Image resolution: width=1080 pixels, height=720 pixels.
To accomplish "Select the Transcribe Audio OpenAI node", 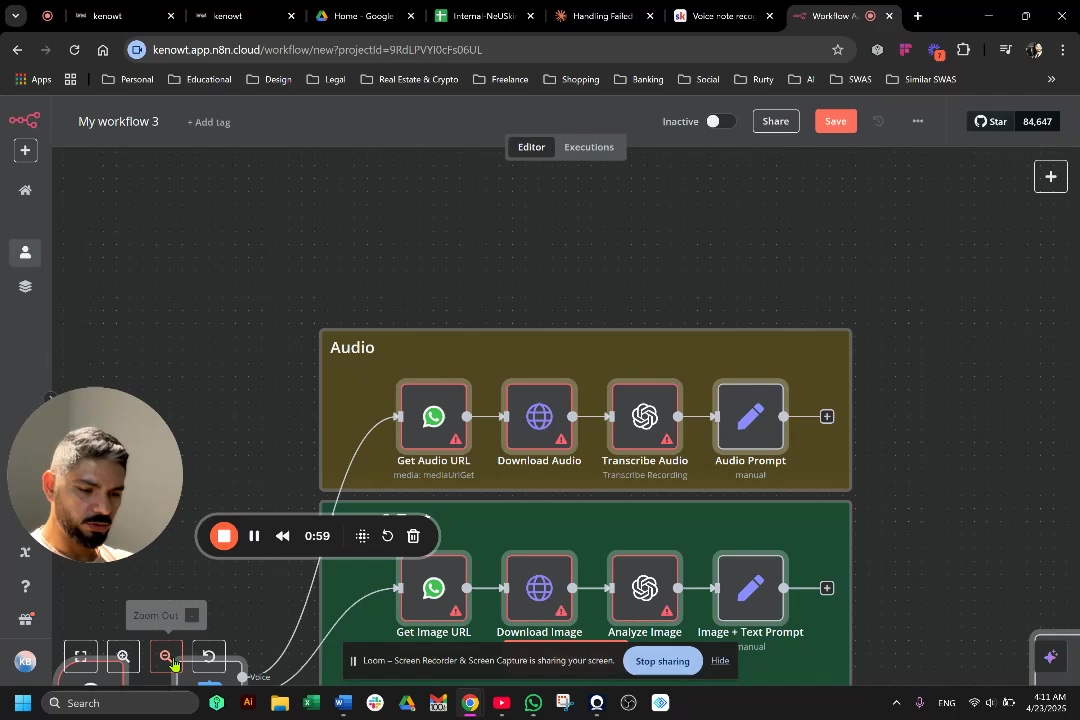I will click(645, 416).
